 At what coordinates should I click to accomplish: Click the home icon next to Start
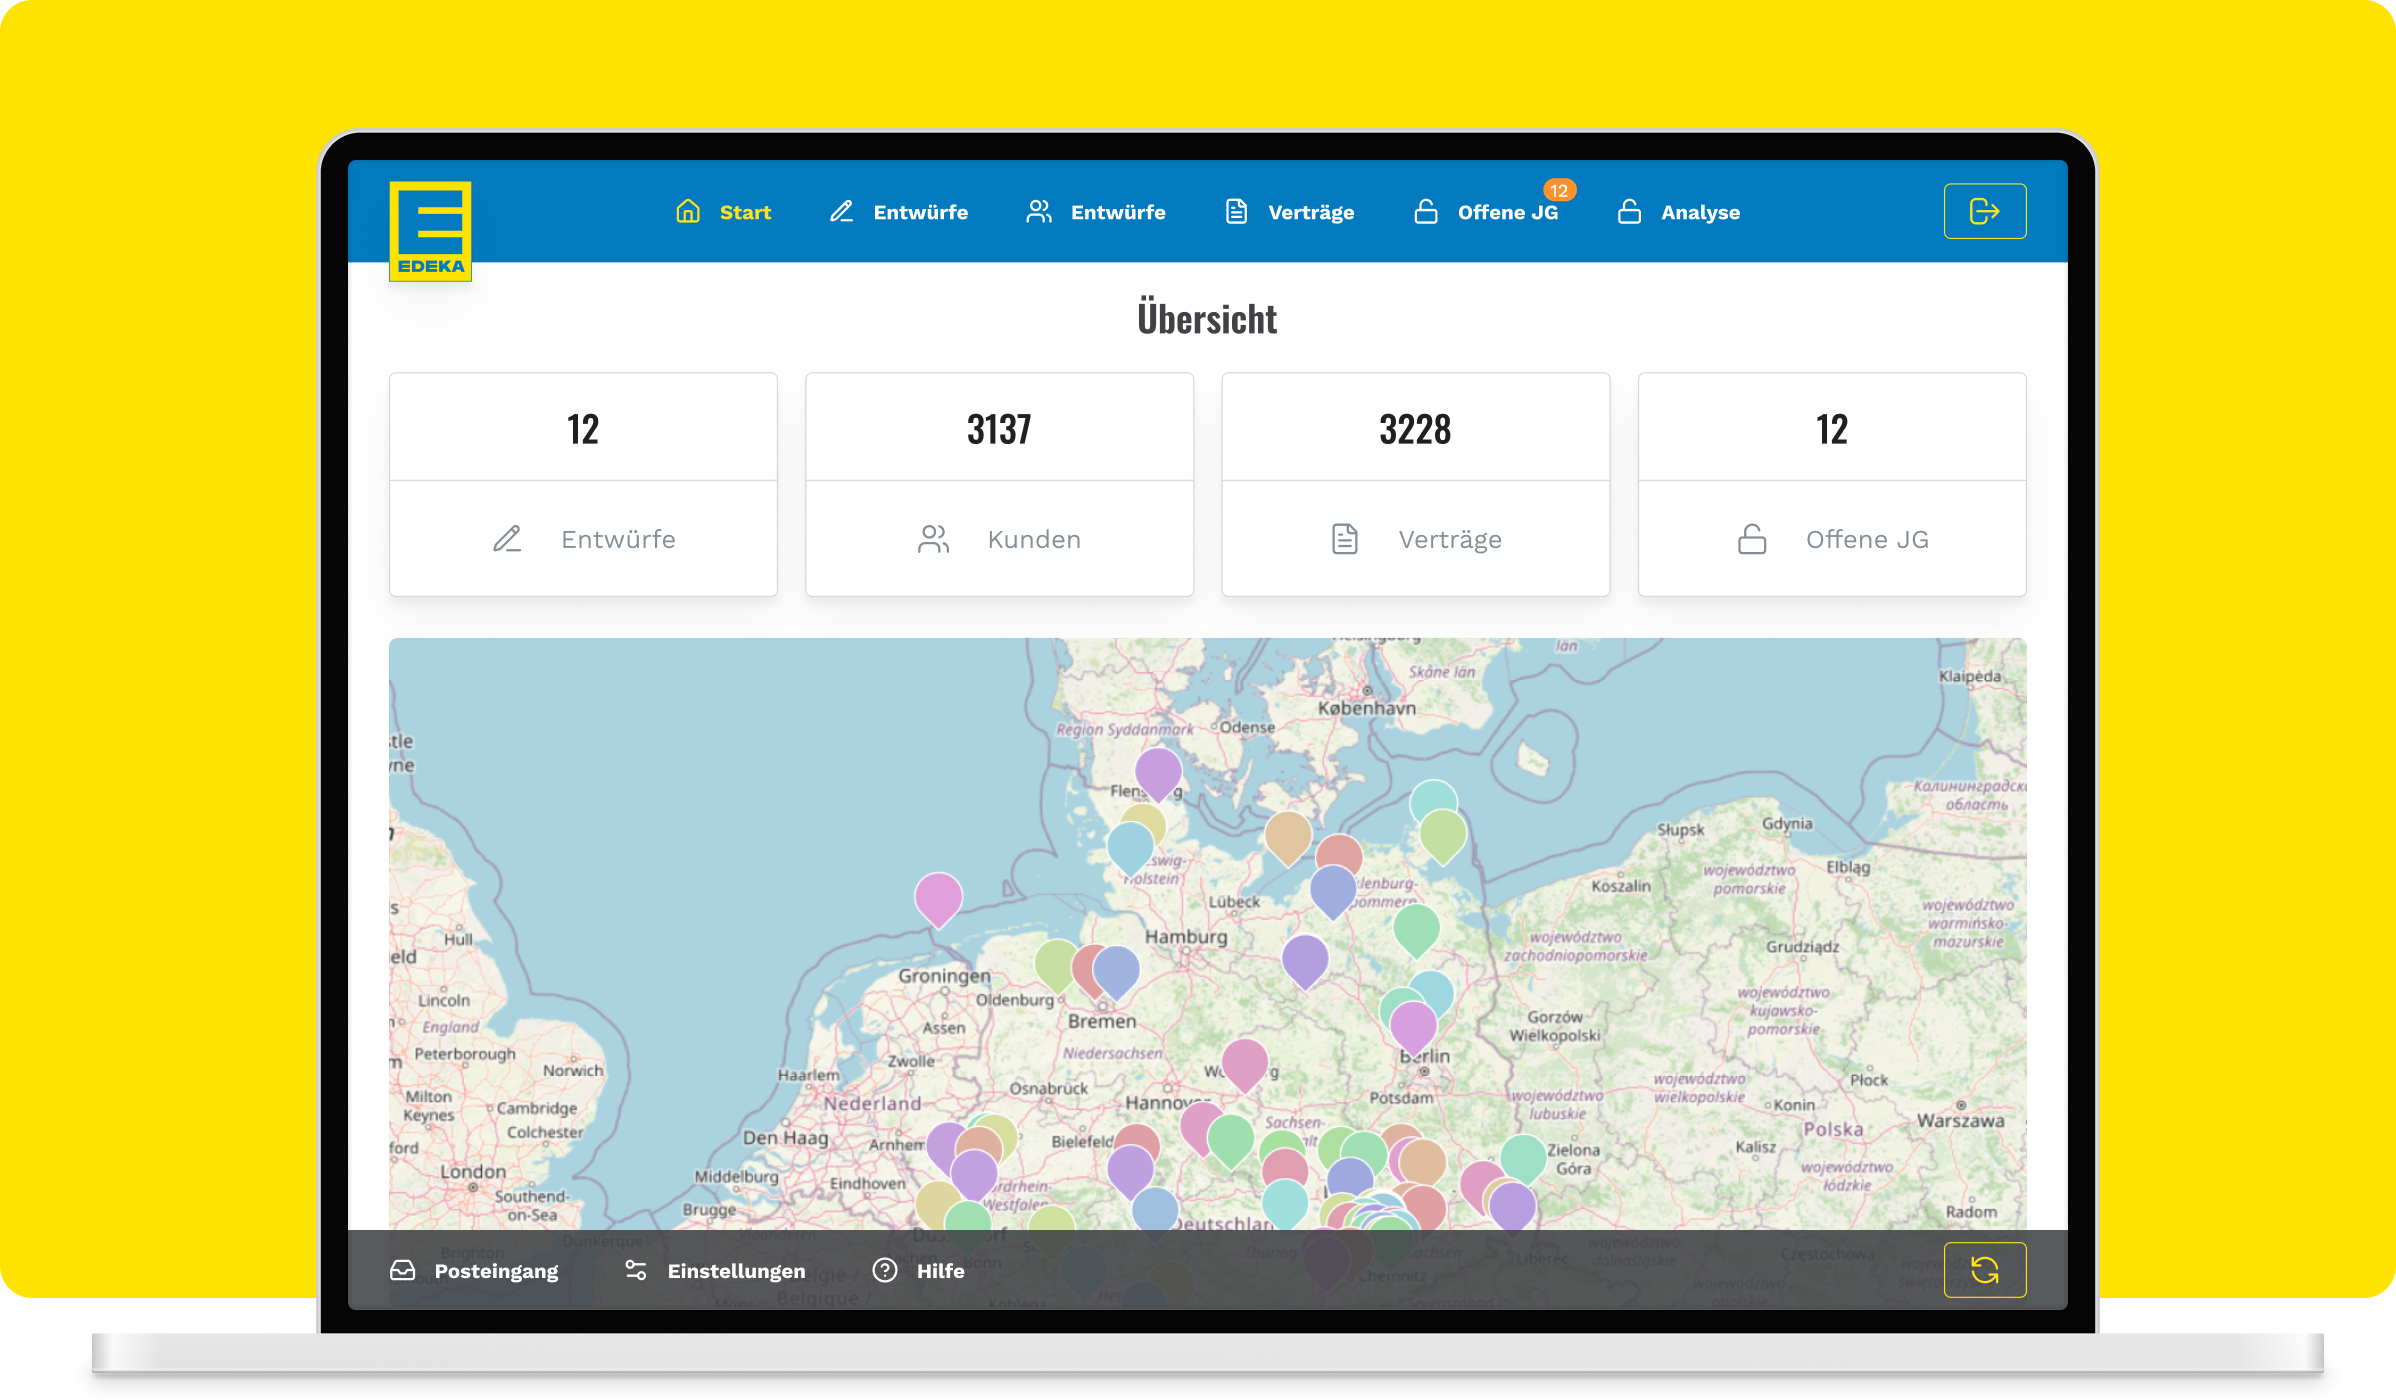click(688, 211)
